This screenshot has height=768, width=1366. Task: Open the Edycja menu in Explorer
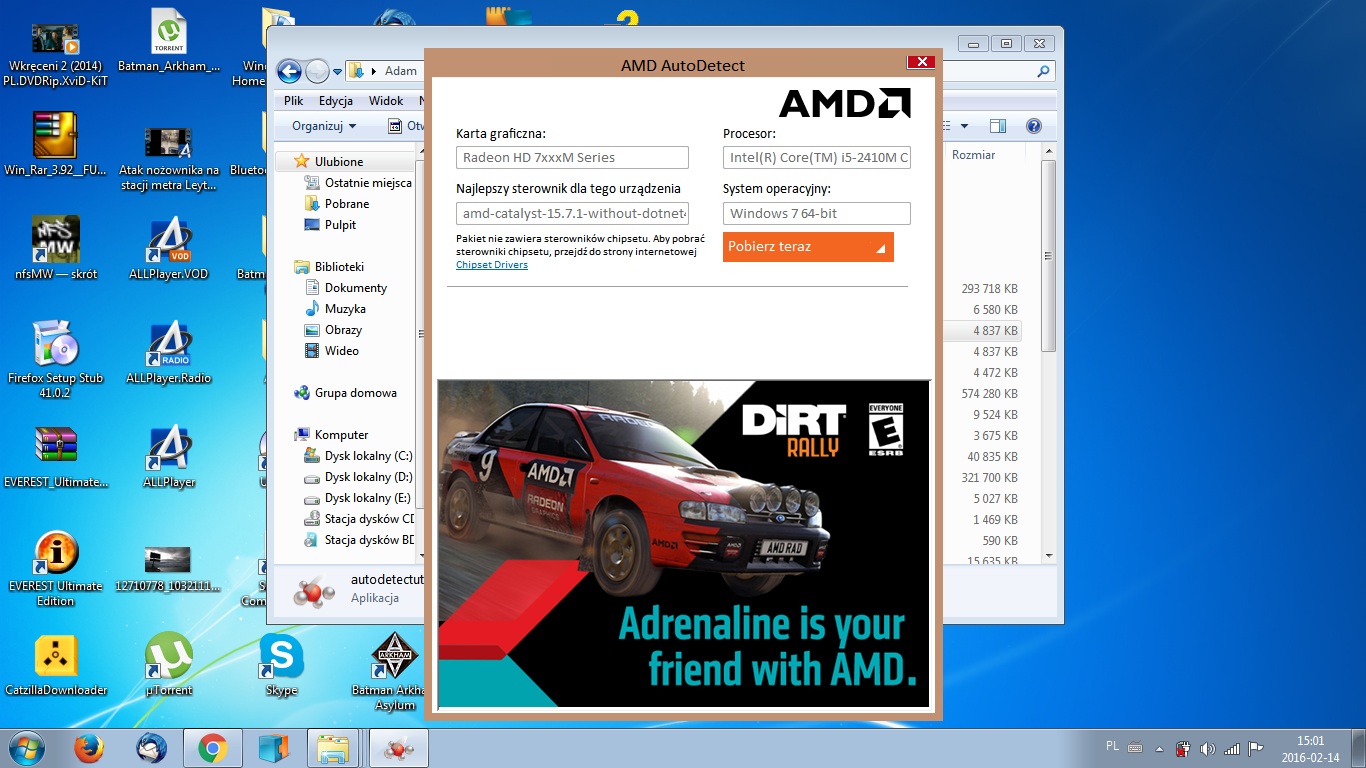336,101
